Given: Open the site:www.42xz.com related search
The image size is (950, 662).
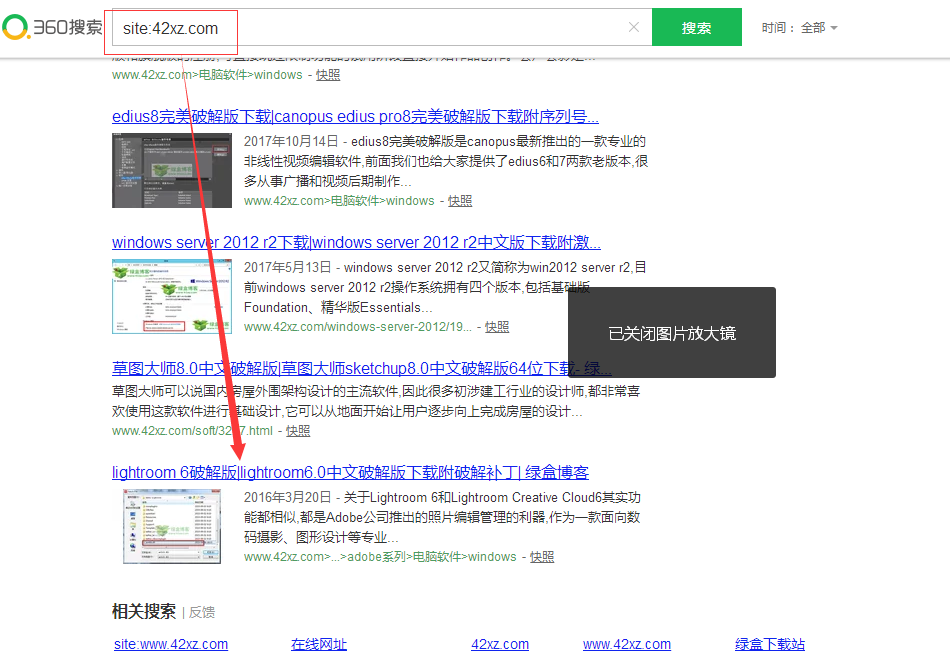Looking at the screenshot, I should tap(170, 644).
